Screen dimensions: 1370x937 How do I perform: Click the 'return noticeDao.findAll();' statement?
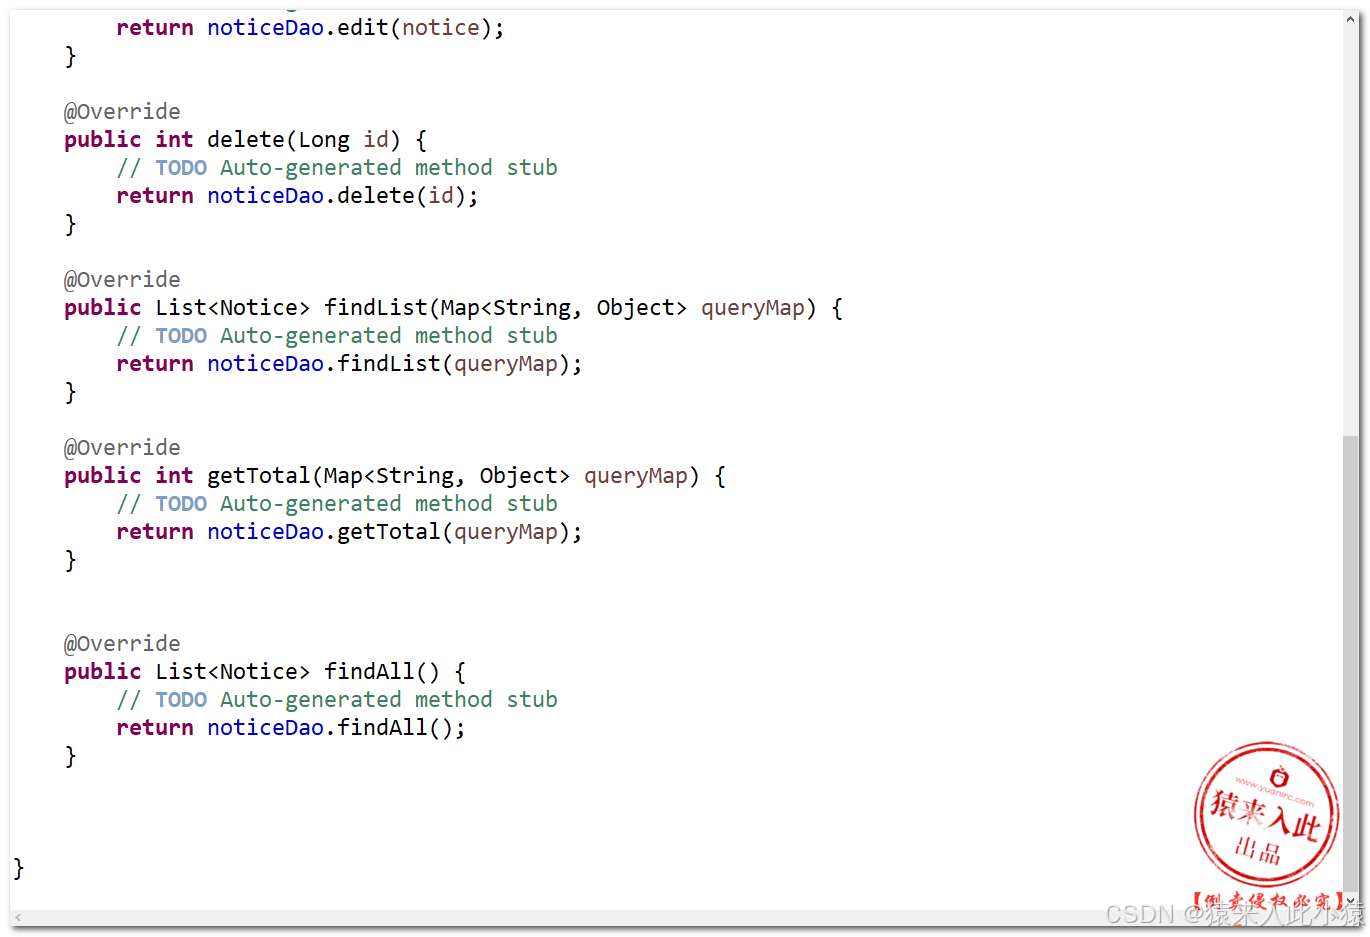(x=291, y=728)
